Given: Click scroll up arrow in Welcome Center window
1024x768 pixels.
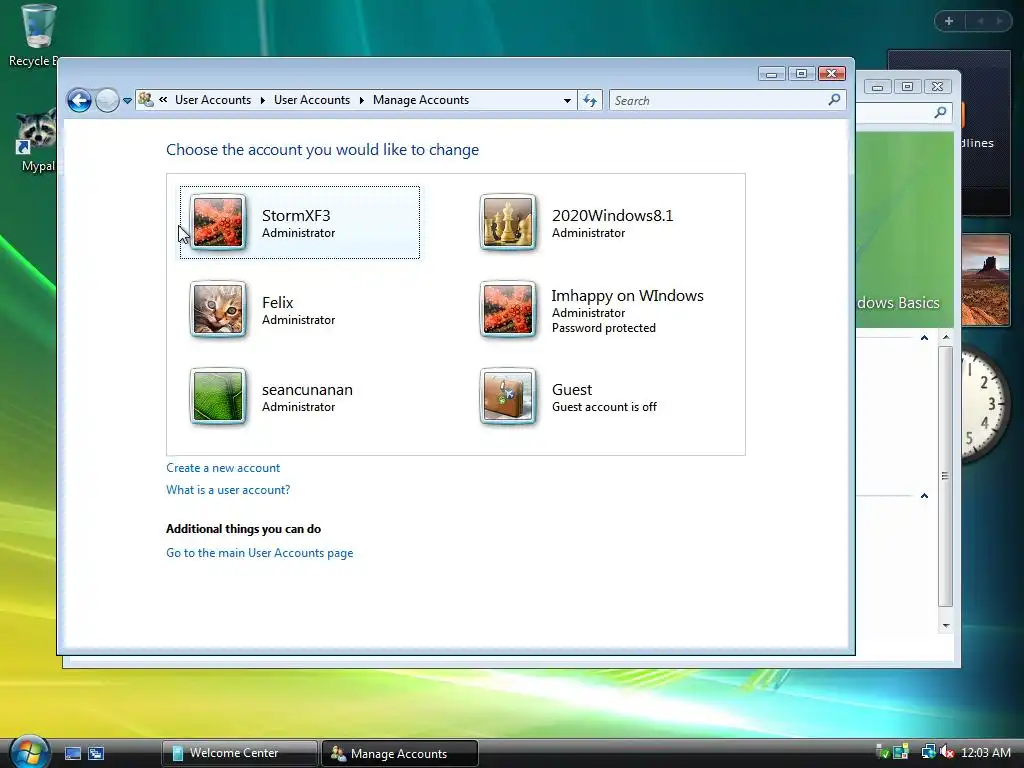Looking at the screenshot, I should coord(946,337).
